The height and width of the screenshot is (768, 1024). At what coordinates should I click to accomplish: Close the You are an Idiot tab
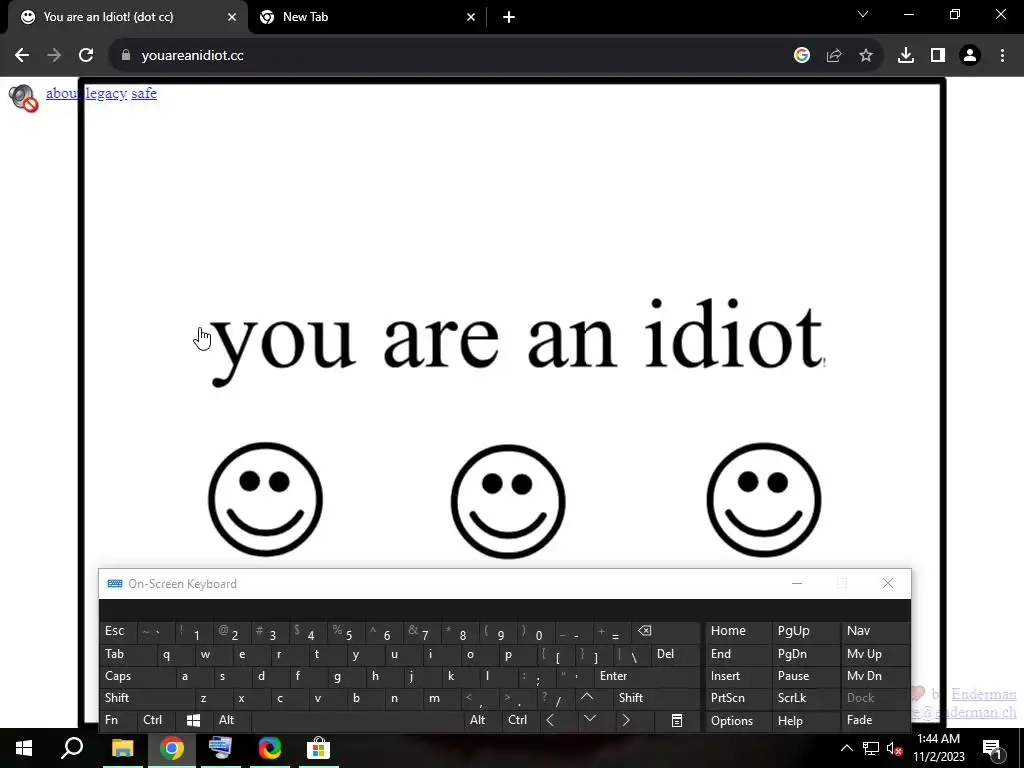click(232, 17)
